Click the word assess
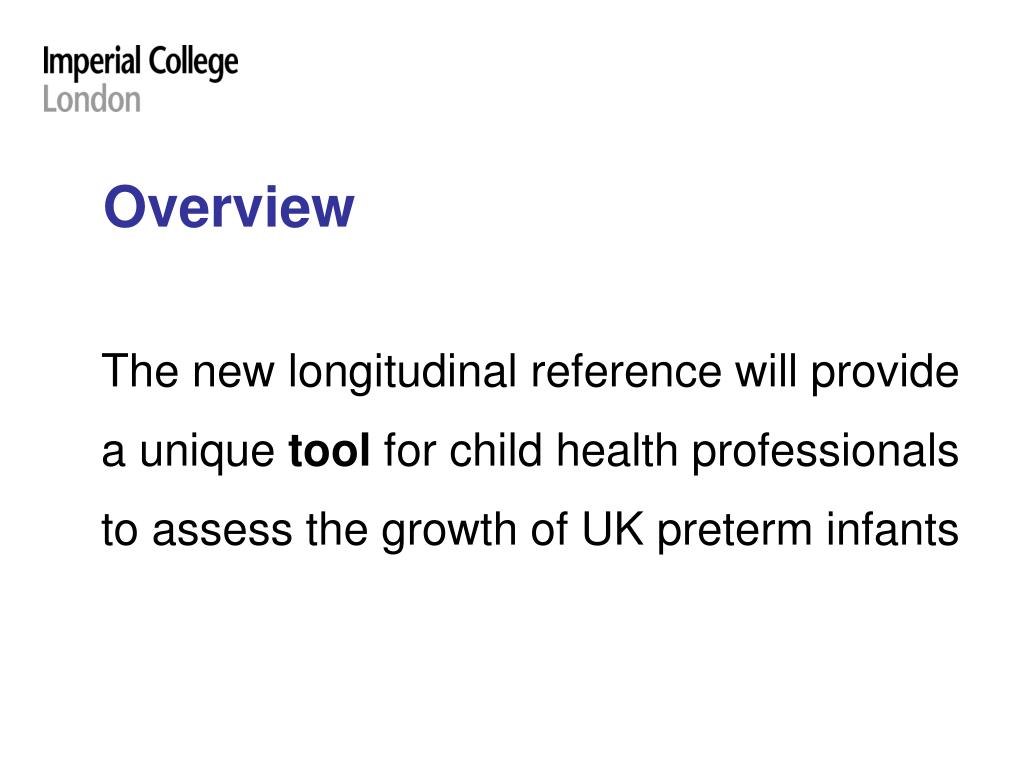Screen dimensions: 1024x768 click(x=222, y=531)
